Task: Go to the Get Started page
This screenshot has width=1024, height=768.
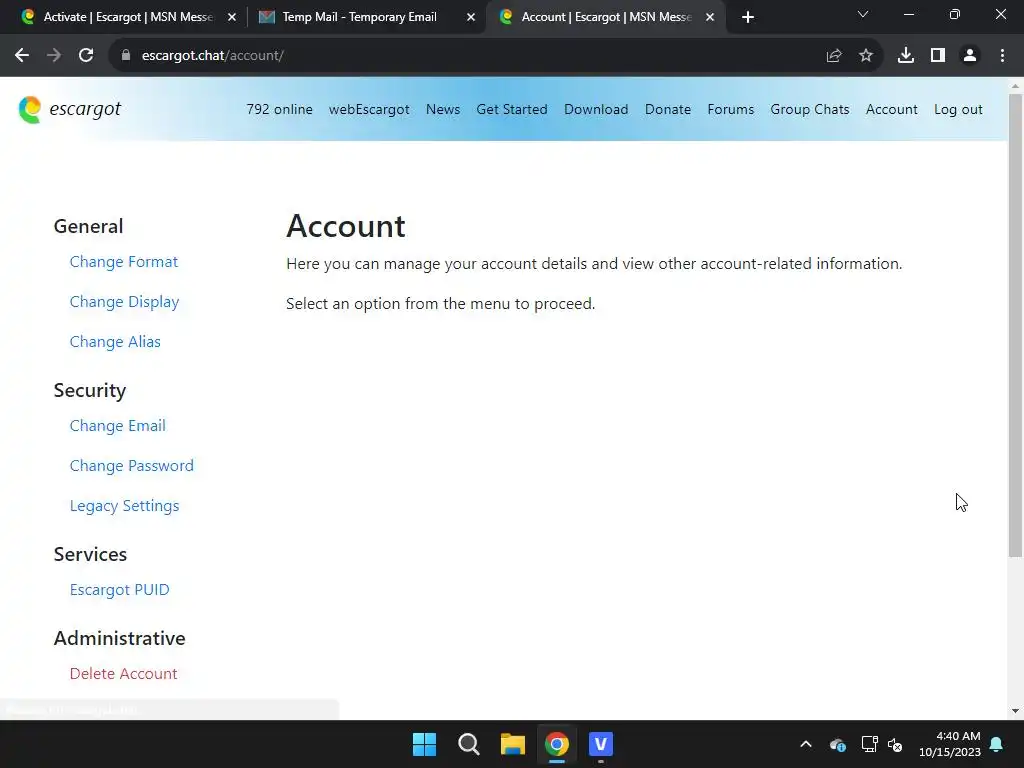Action: [x=512, y=110]
